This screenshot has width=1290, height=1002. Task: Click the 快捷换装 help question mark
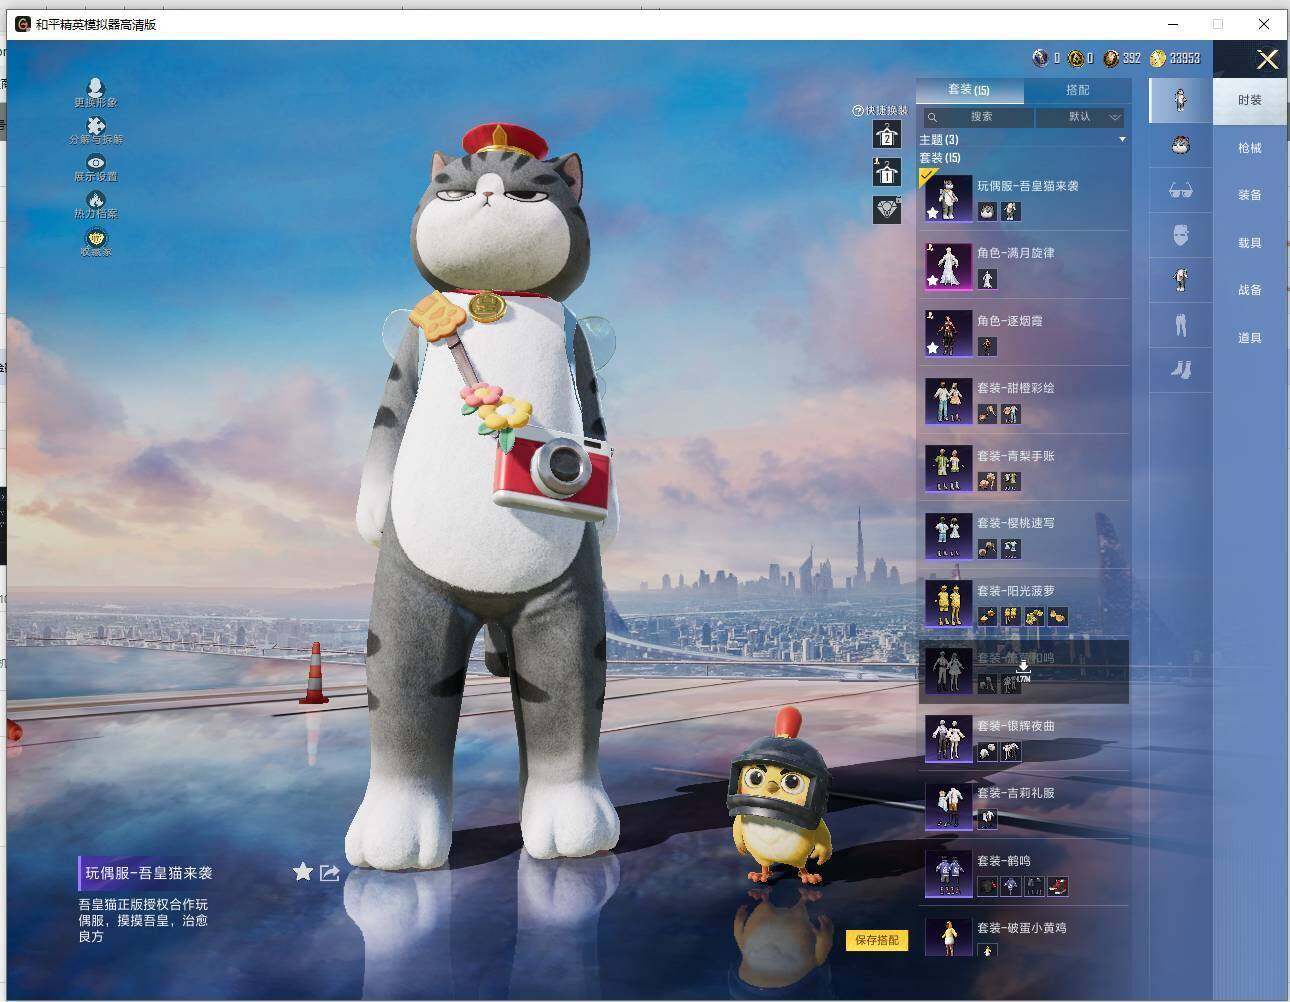click(x=857, y=111)
